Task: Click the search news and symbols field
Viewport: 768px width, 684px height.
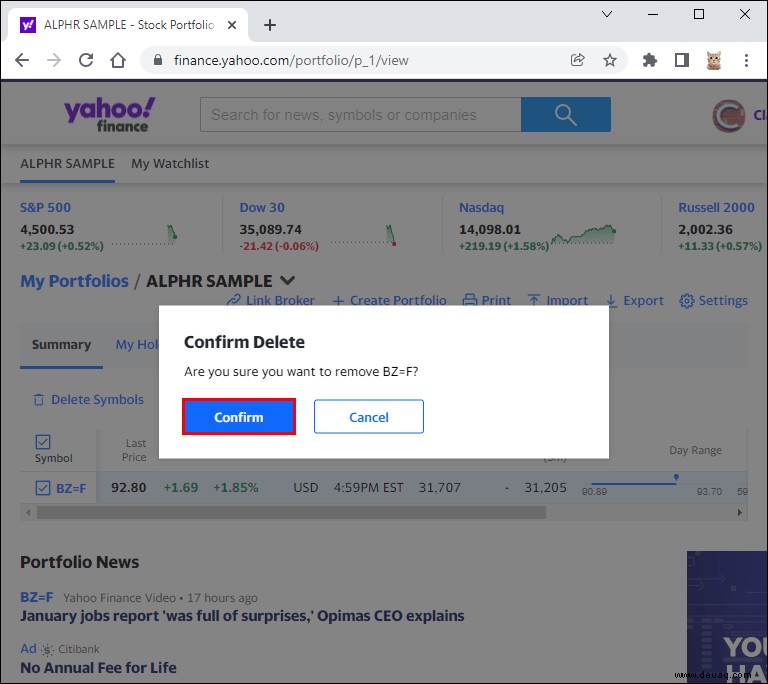Action: [x=360, y=115]
